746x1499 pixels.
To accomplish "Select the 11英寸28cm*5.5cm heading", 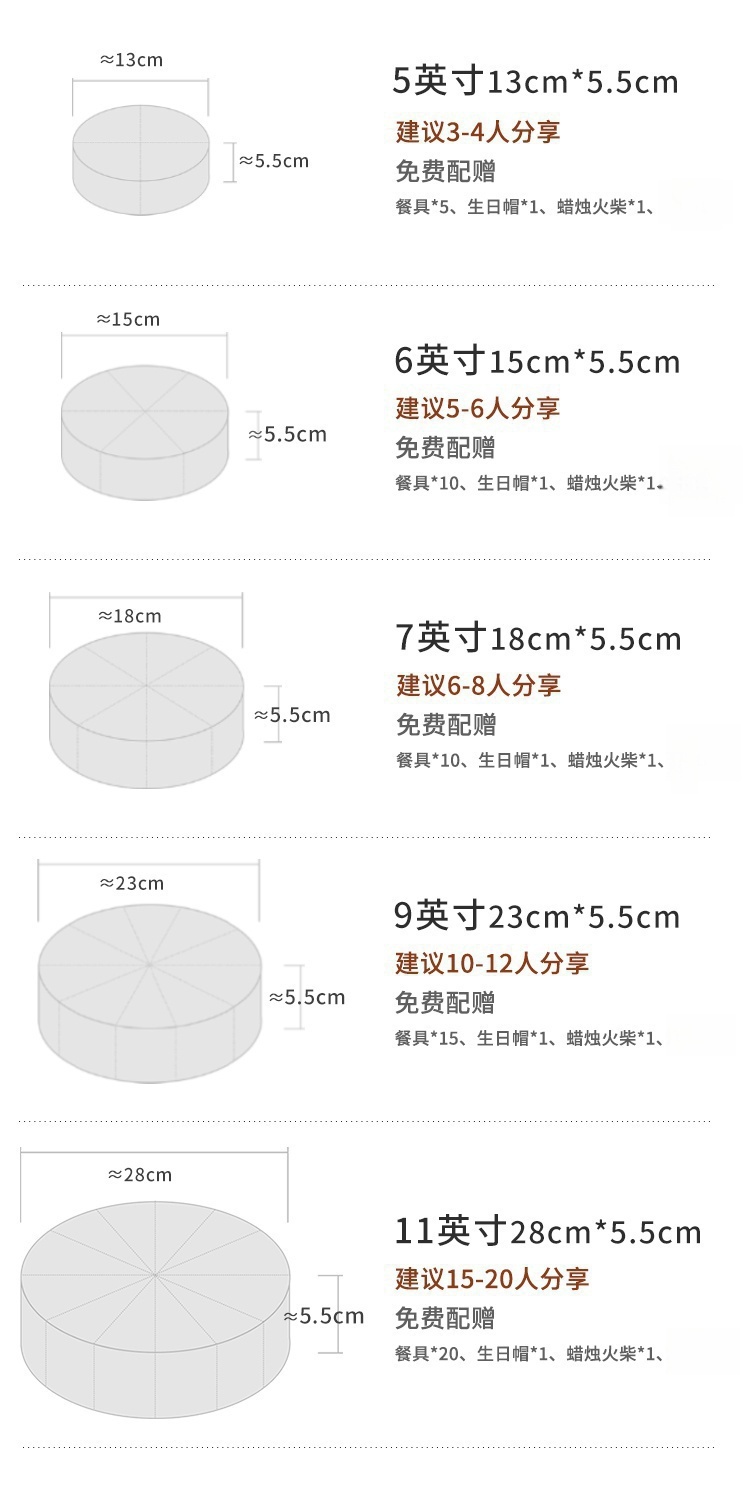I will 548,1232.
